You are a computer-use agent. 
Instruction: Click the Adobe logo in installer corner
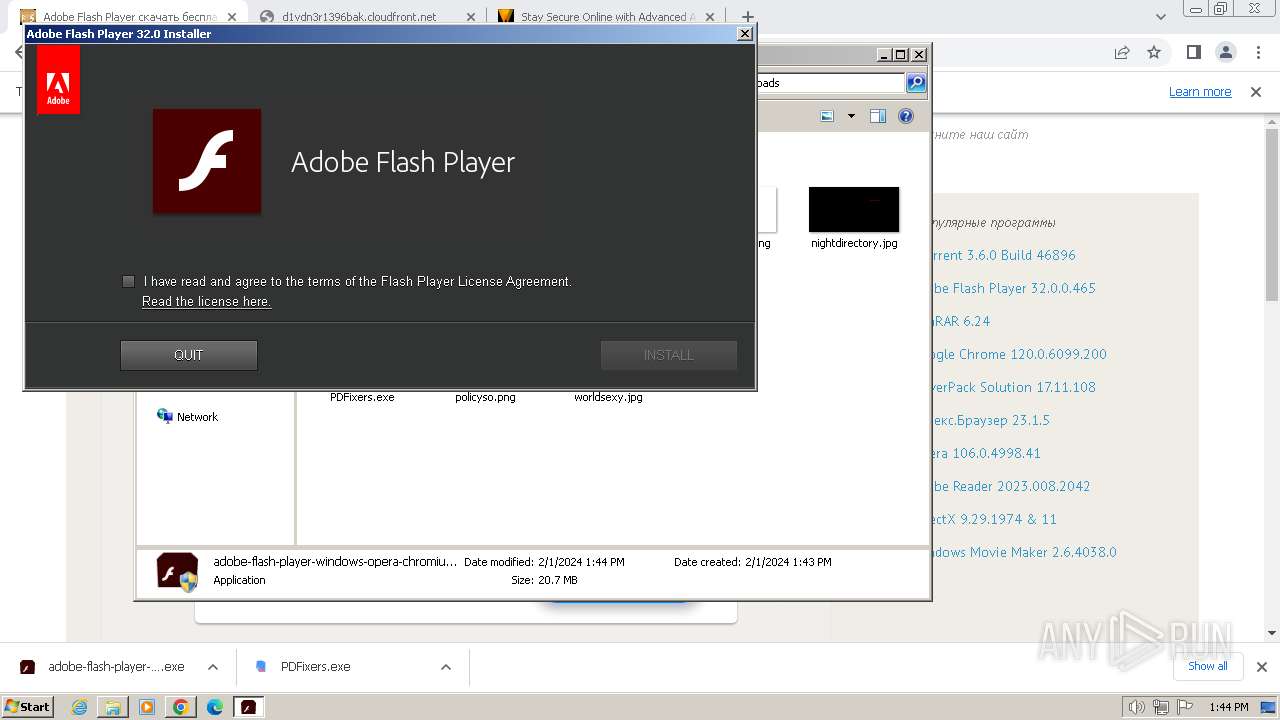click(x=58, y=80)
